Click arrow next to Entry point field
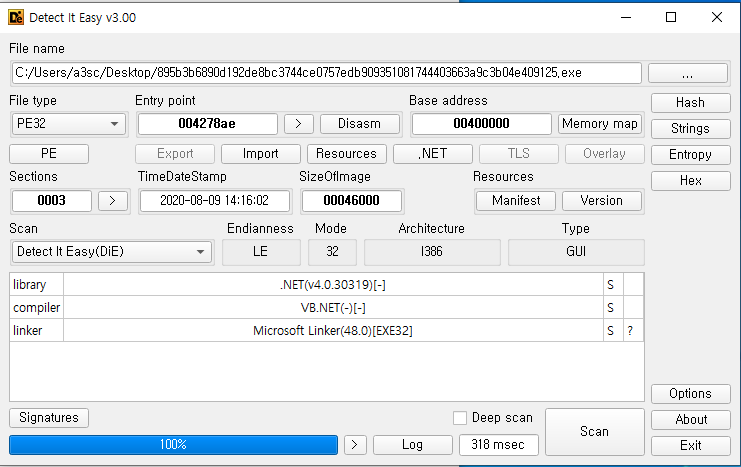The width and height of the screenshot is (741, 467). pos(298,124)
